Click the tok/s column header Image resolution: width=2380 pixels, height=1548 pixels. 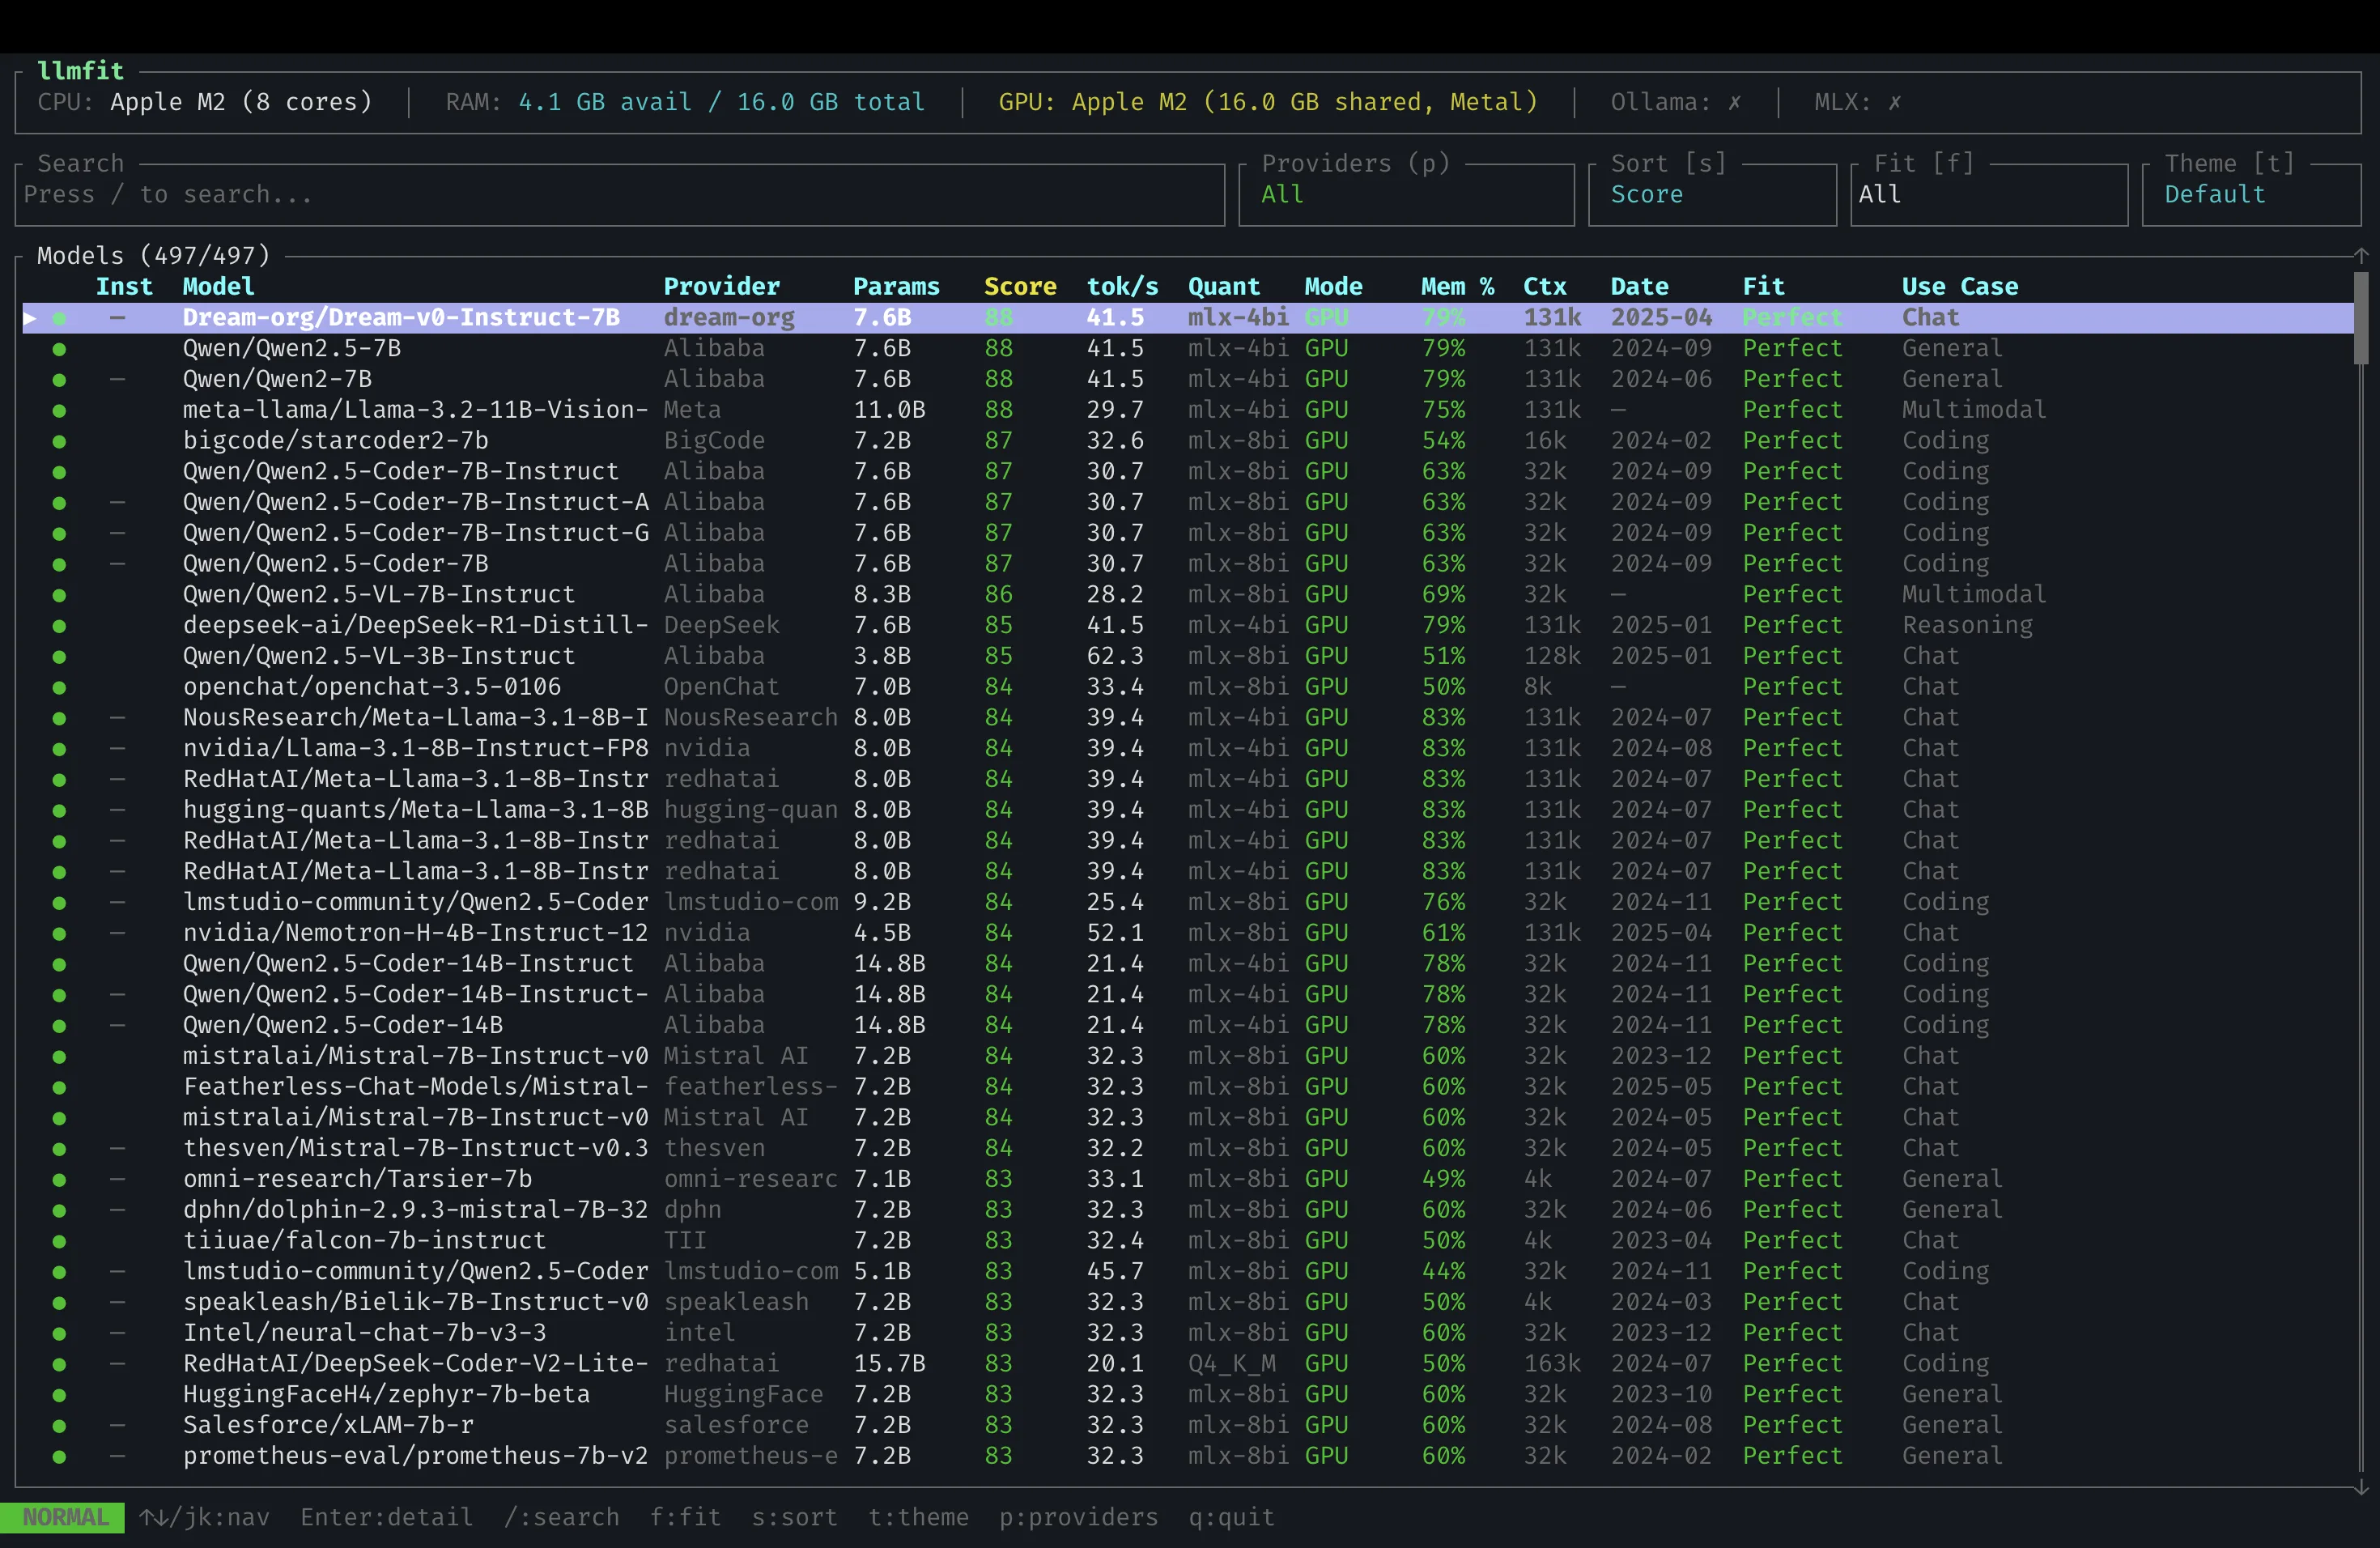(x=1122, y=287)
